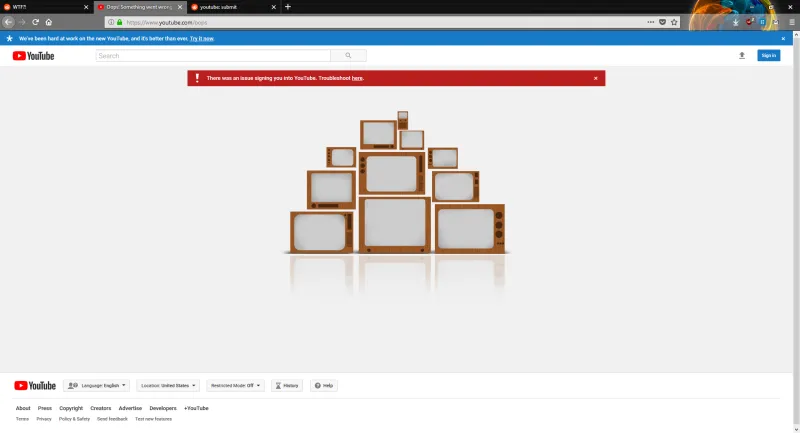The height and width of the screenshot is (433, 800).
Task: Toggle the Restricted Mode: Off dropdown
Action: click(x=237, y=385)
